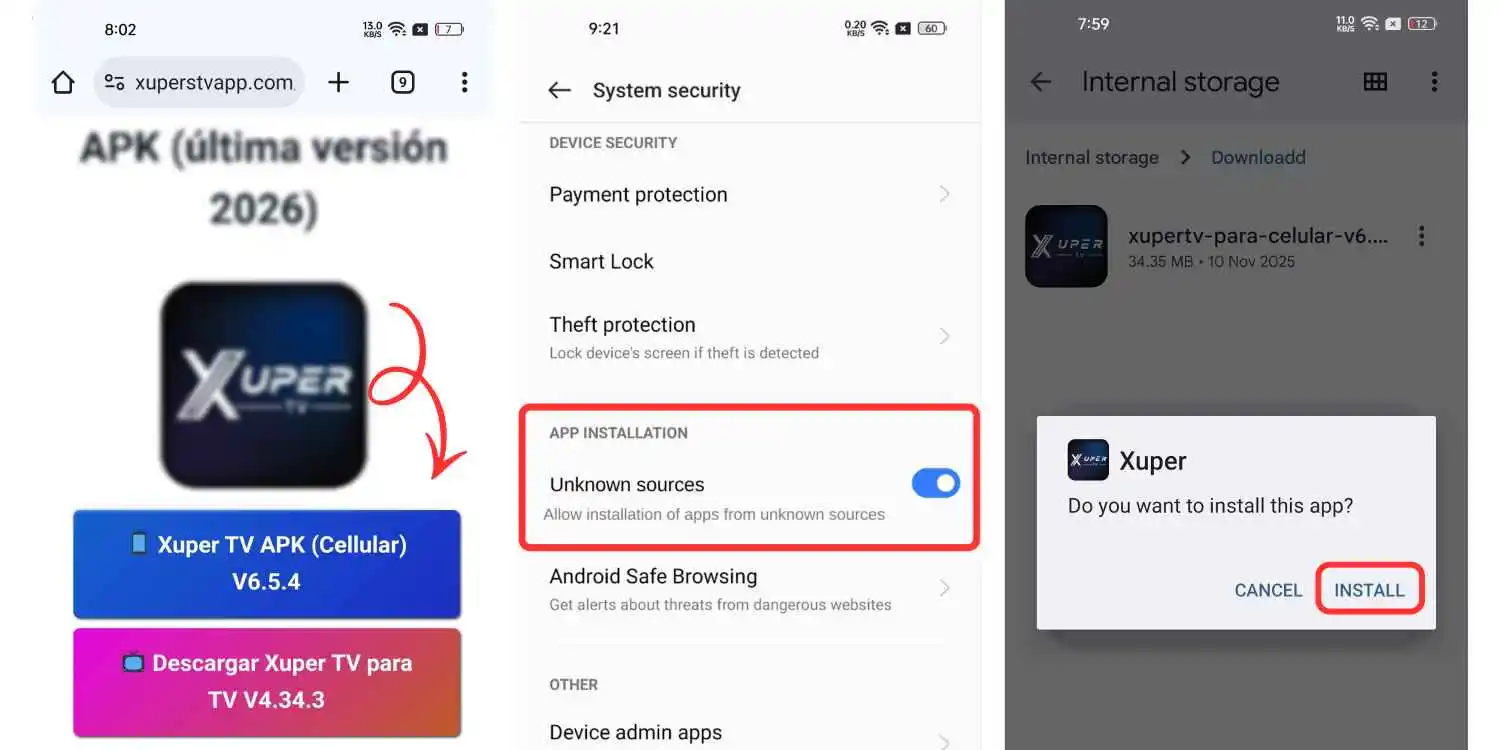The image size is (1500, 750).
Task: Go back from System security screen
Action: coord(559,91)
